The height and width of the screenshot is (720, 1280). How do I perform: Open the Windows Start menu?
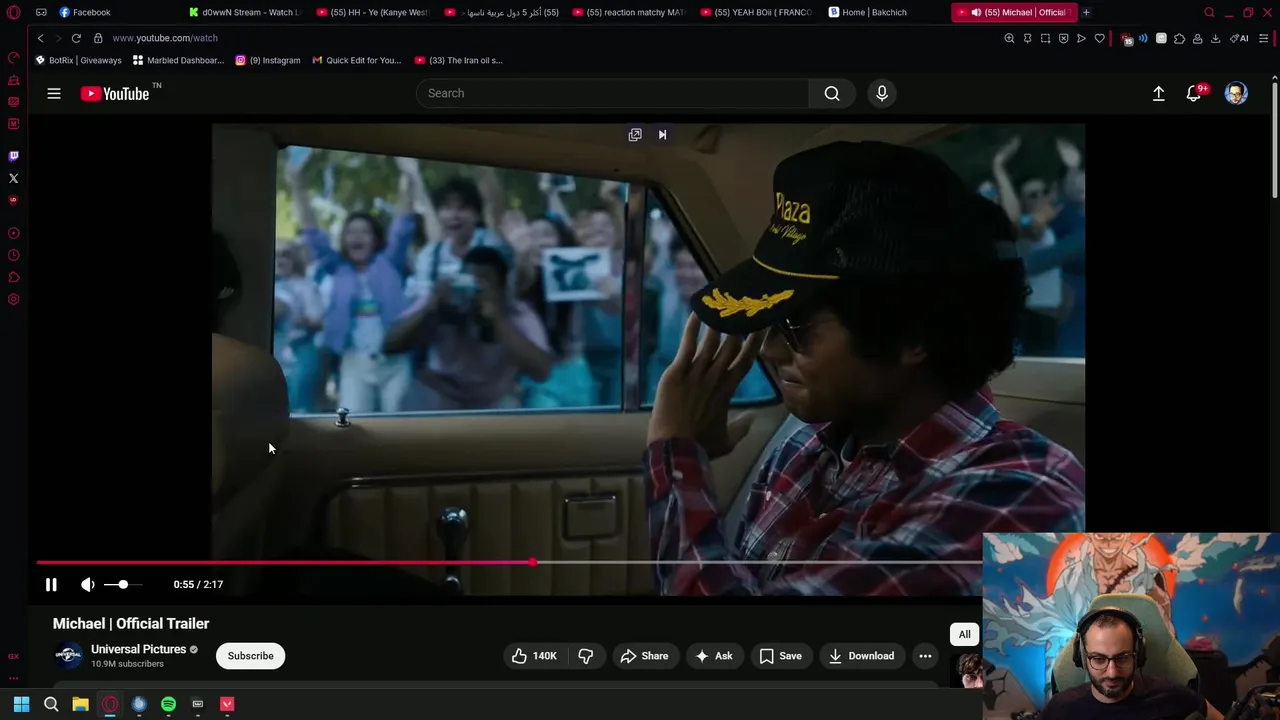tap(21, 704)
